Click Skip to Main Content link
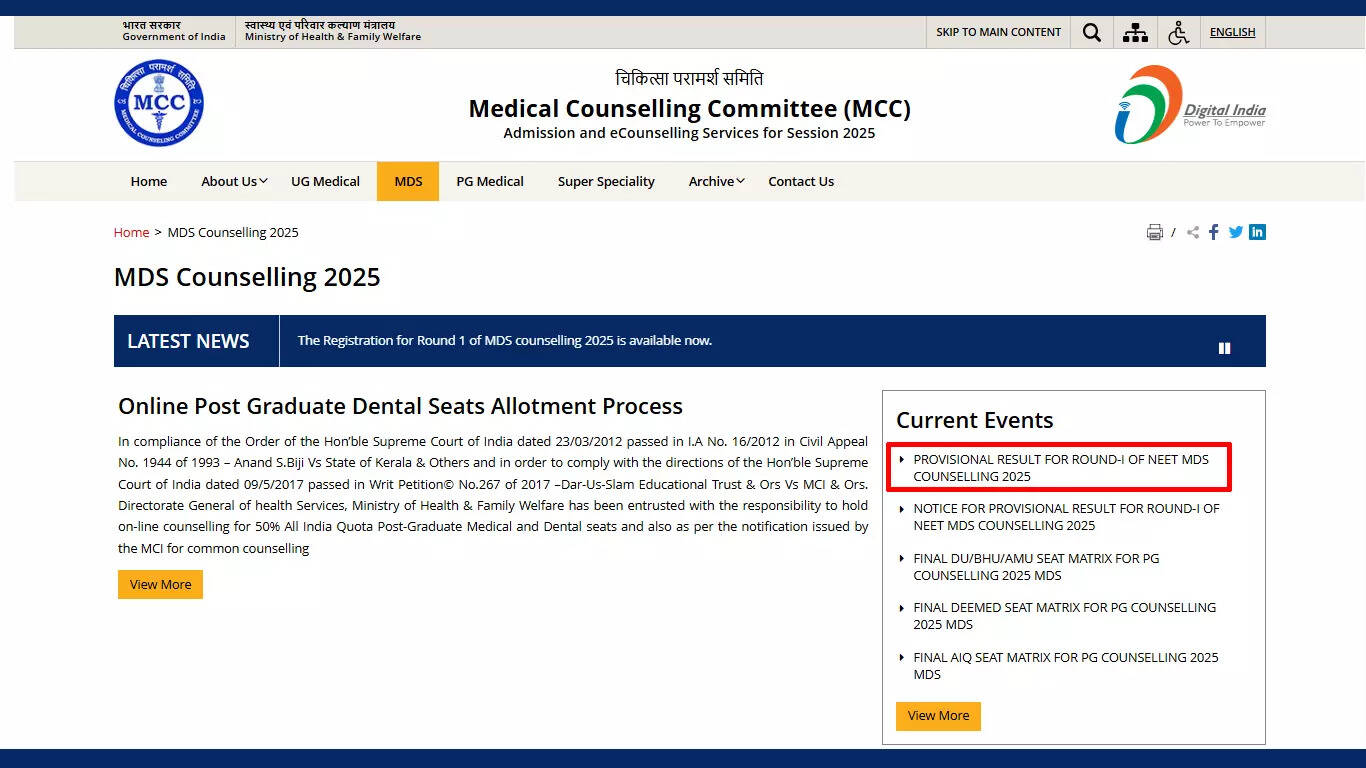This screenshot has width=1366, height=768. 998,32
